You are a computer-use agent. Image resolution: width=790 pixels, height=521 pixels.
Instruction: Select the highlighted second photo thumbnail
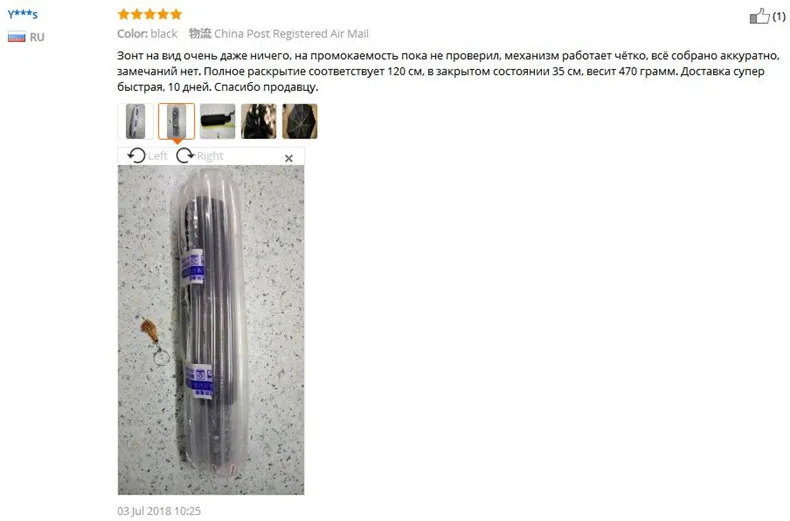176,121
